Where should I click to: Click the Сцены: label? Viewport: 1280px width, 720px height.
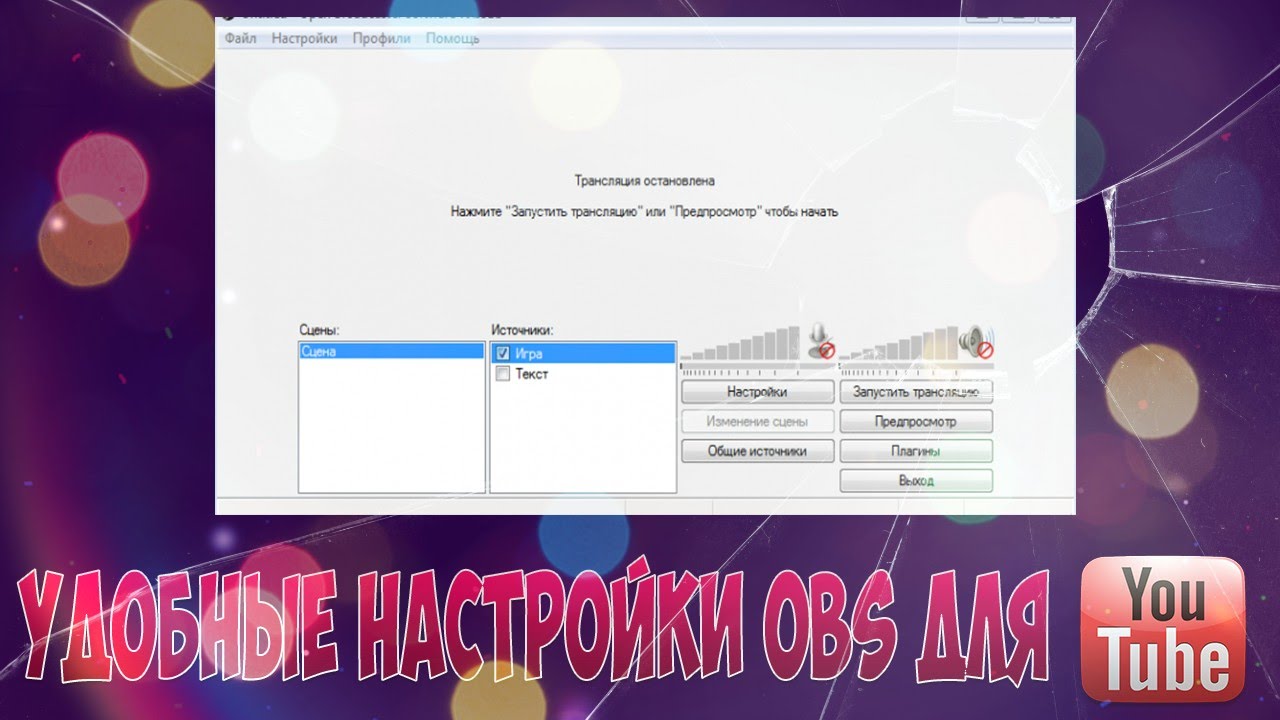pos(319,329)
